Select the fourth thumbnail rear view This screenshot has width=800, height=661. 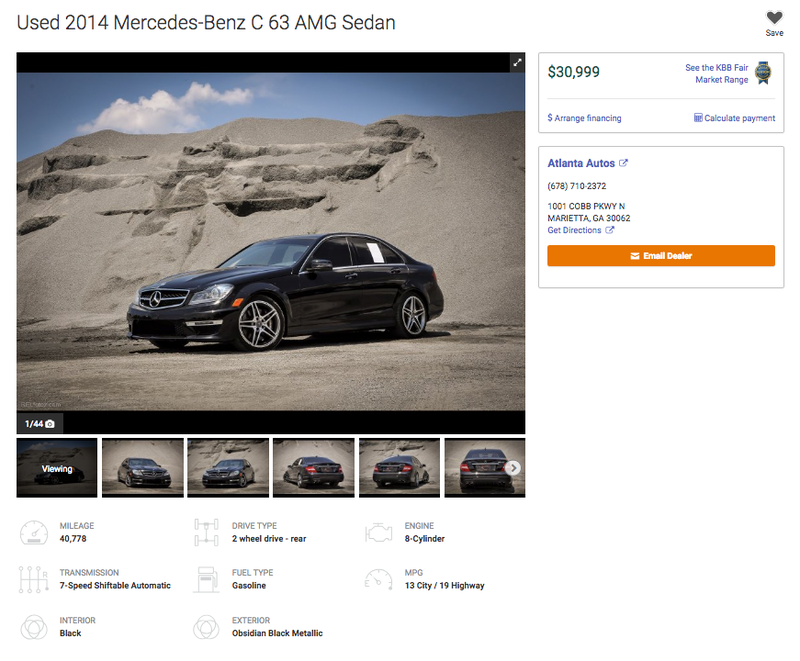(x=314, y=468)
